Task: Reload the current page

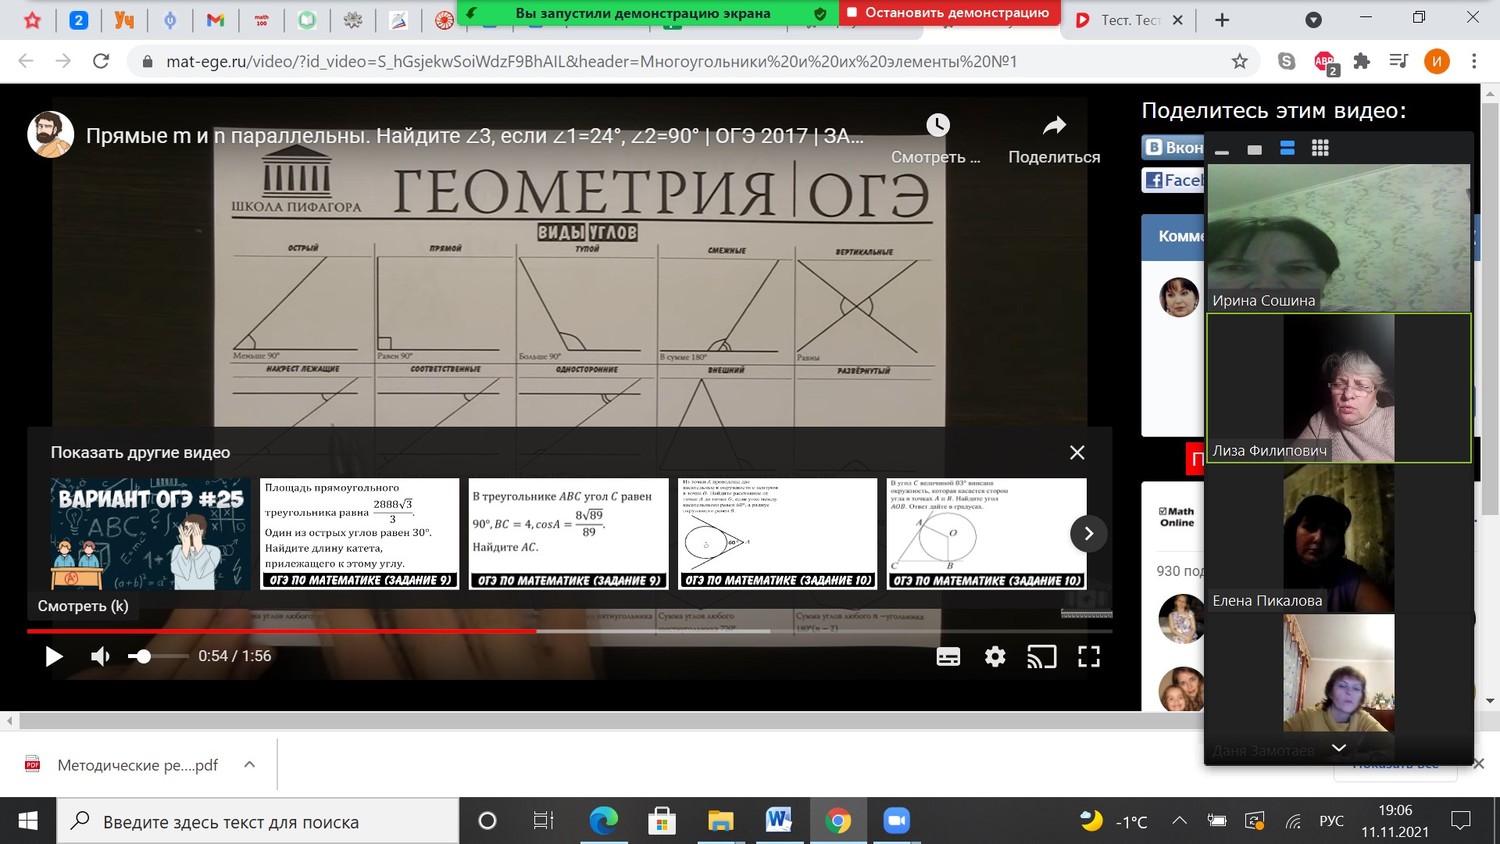Action: coord(101,61)
